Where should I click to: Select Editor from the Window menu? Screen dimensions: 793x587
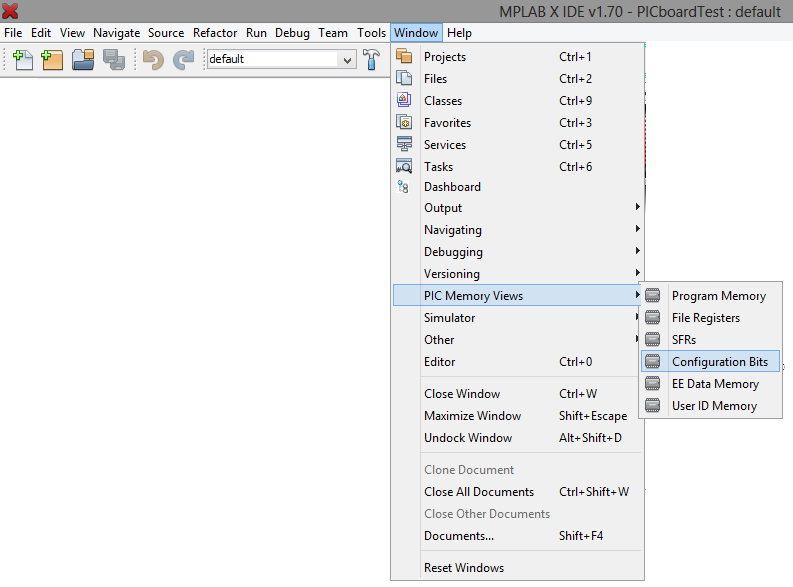(516, 362)
